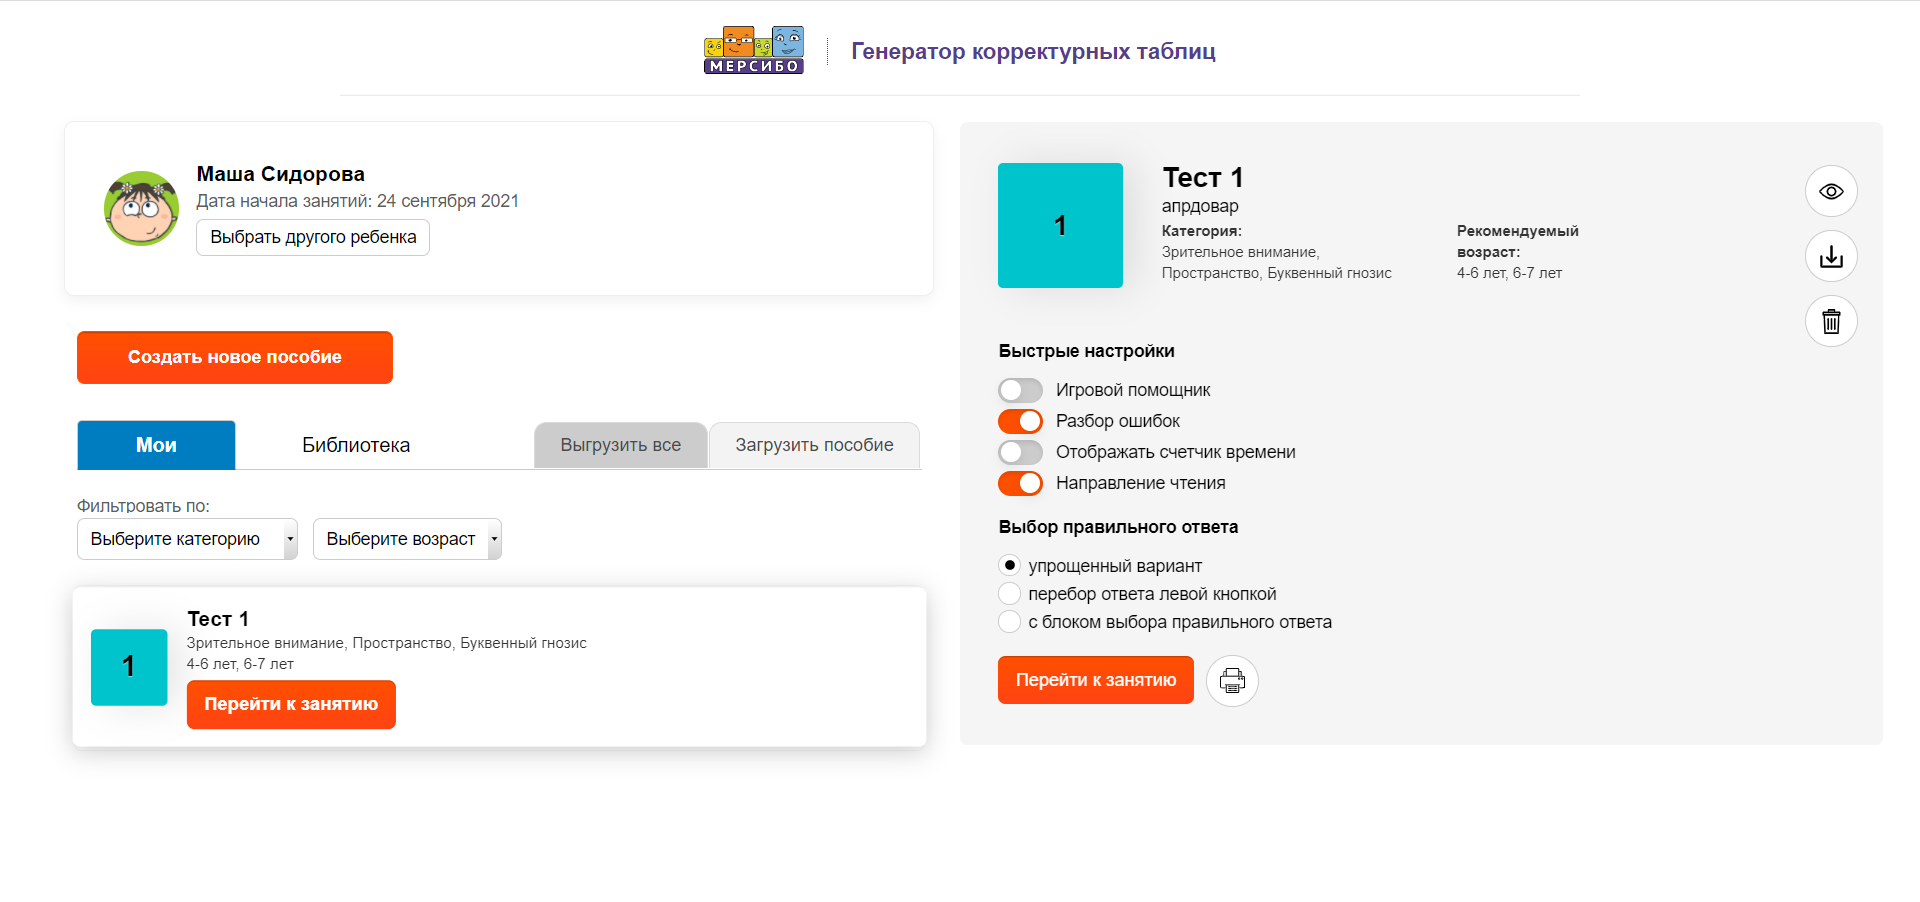This screenshot has height=902, width=1920.
Task: Delete Тест 1 using the trash icon
Action: pyautogui.click(x=1830, y=321)
